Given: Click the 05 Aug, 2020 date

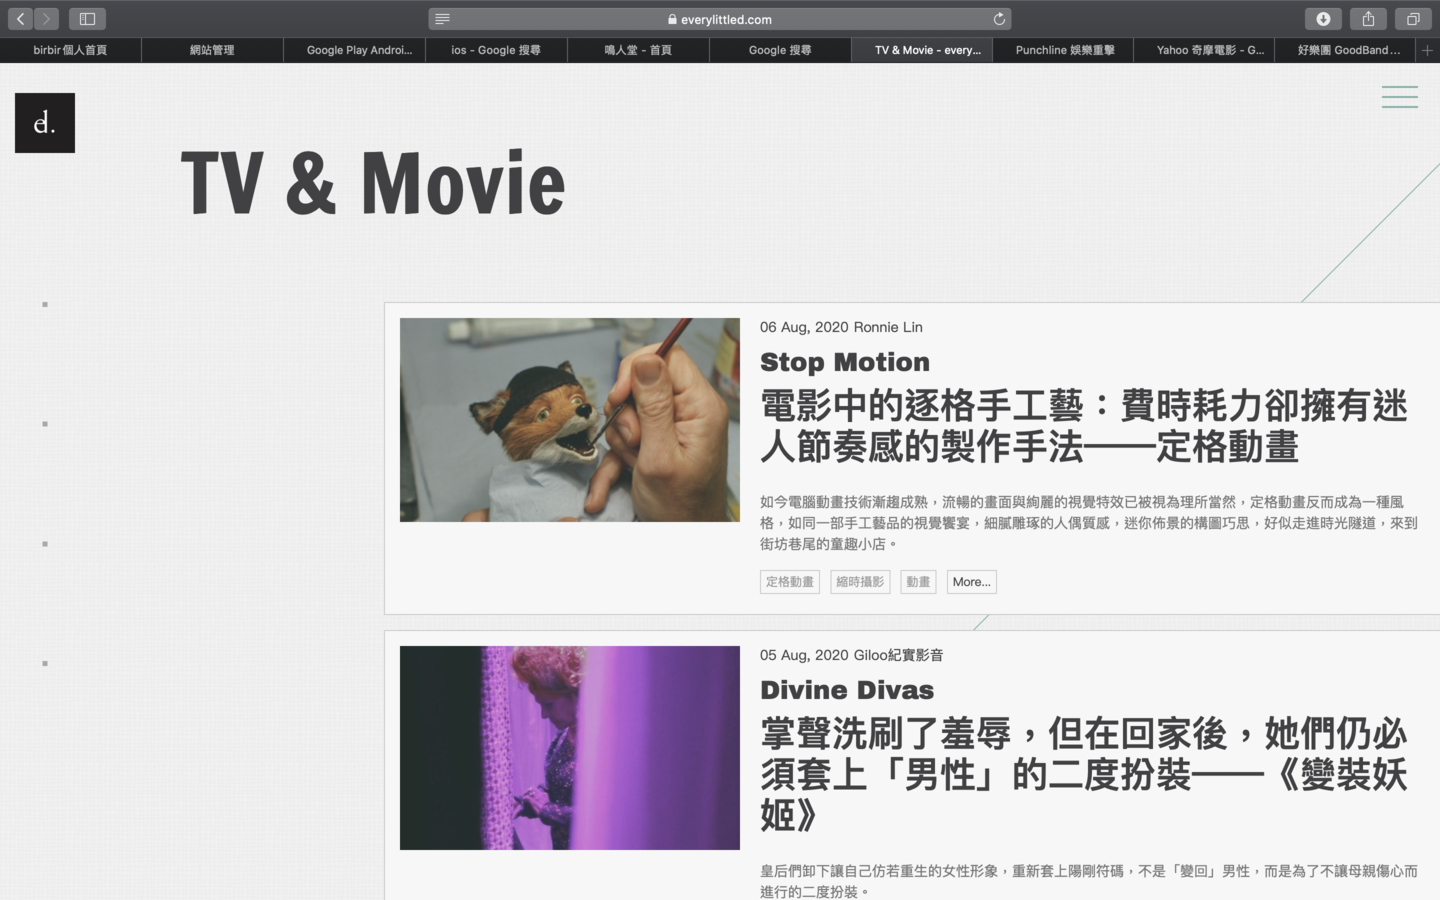Looking at the screenshot, I should pyautogui.click(x=804, y=655).
